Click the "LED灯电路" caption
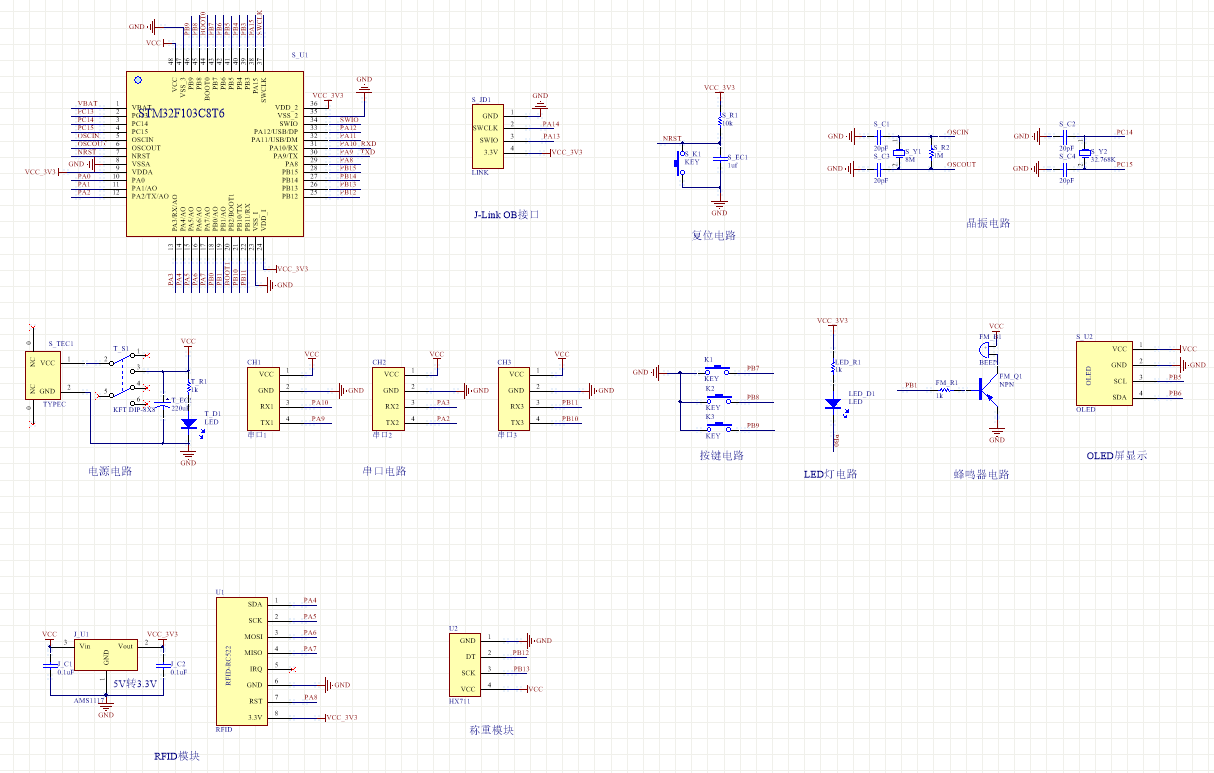The width and height of the screenshot is (1214, 773). coord(831,474)
